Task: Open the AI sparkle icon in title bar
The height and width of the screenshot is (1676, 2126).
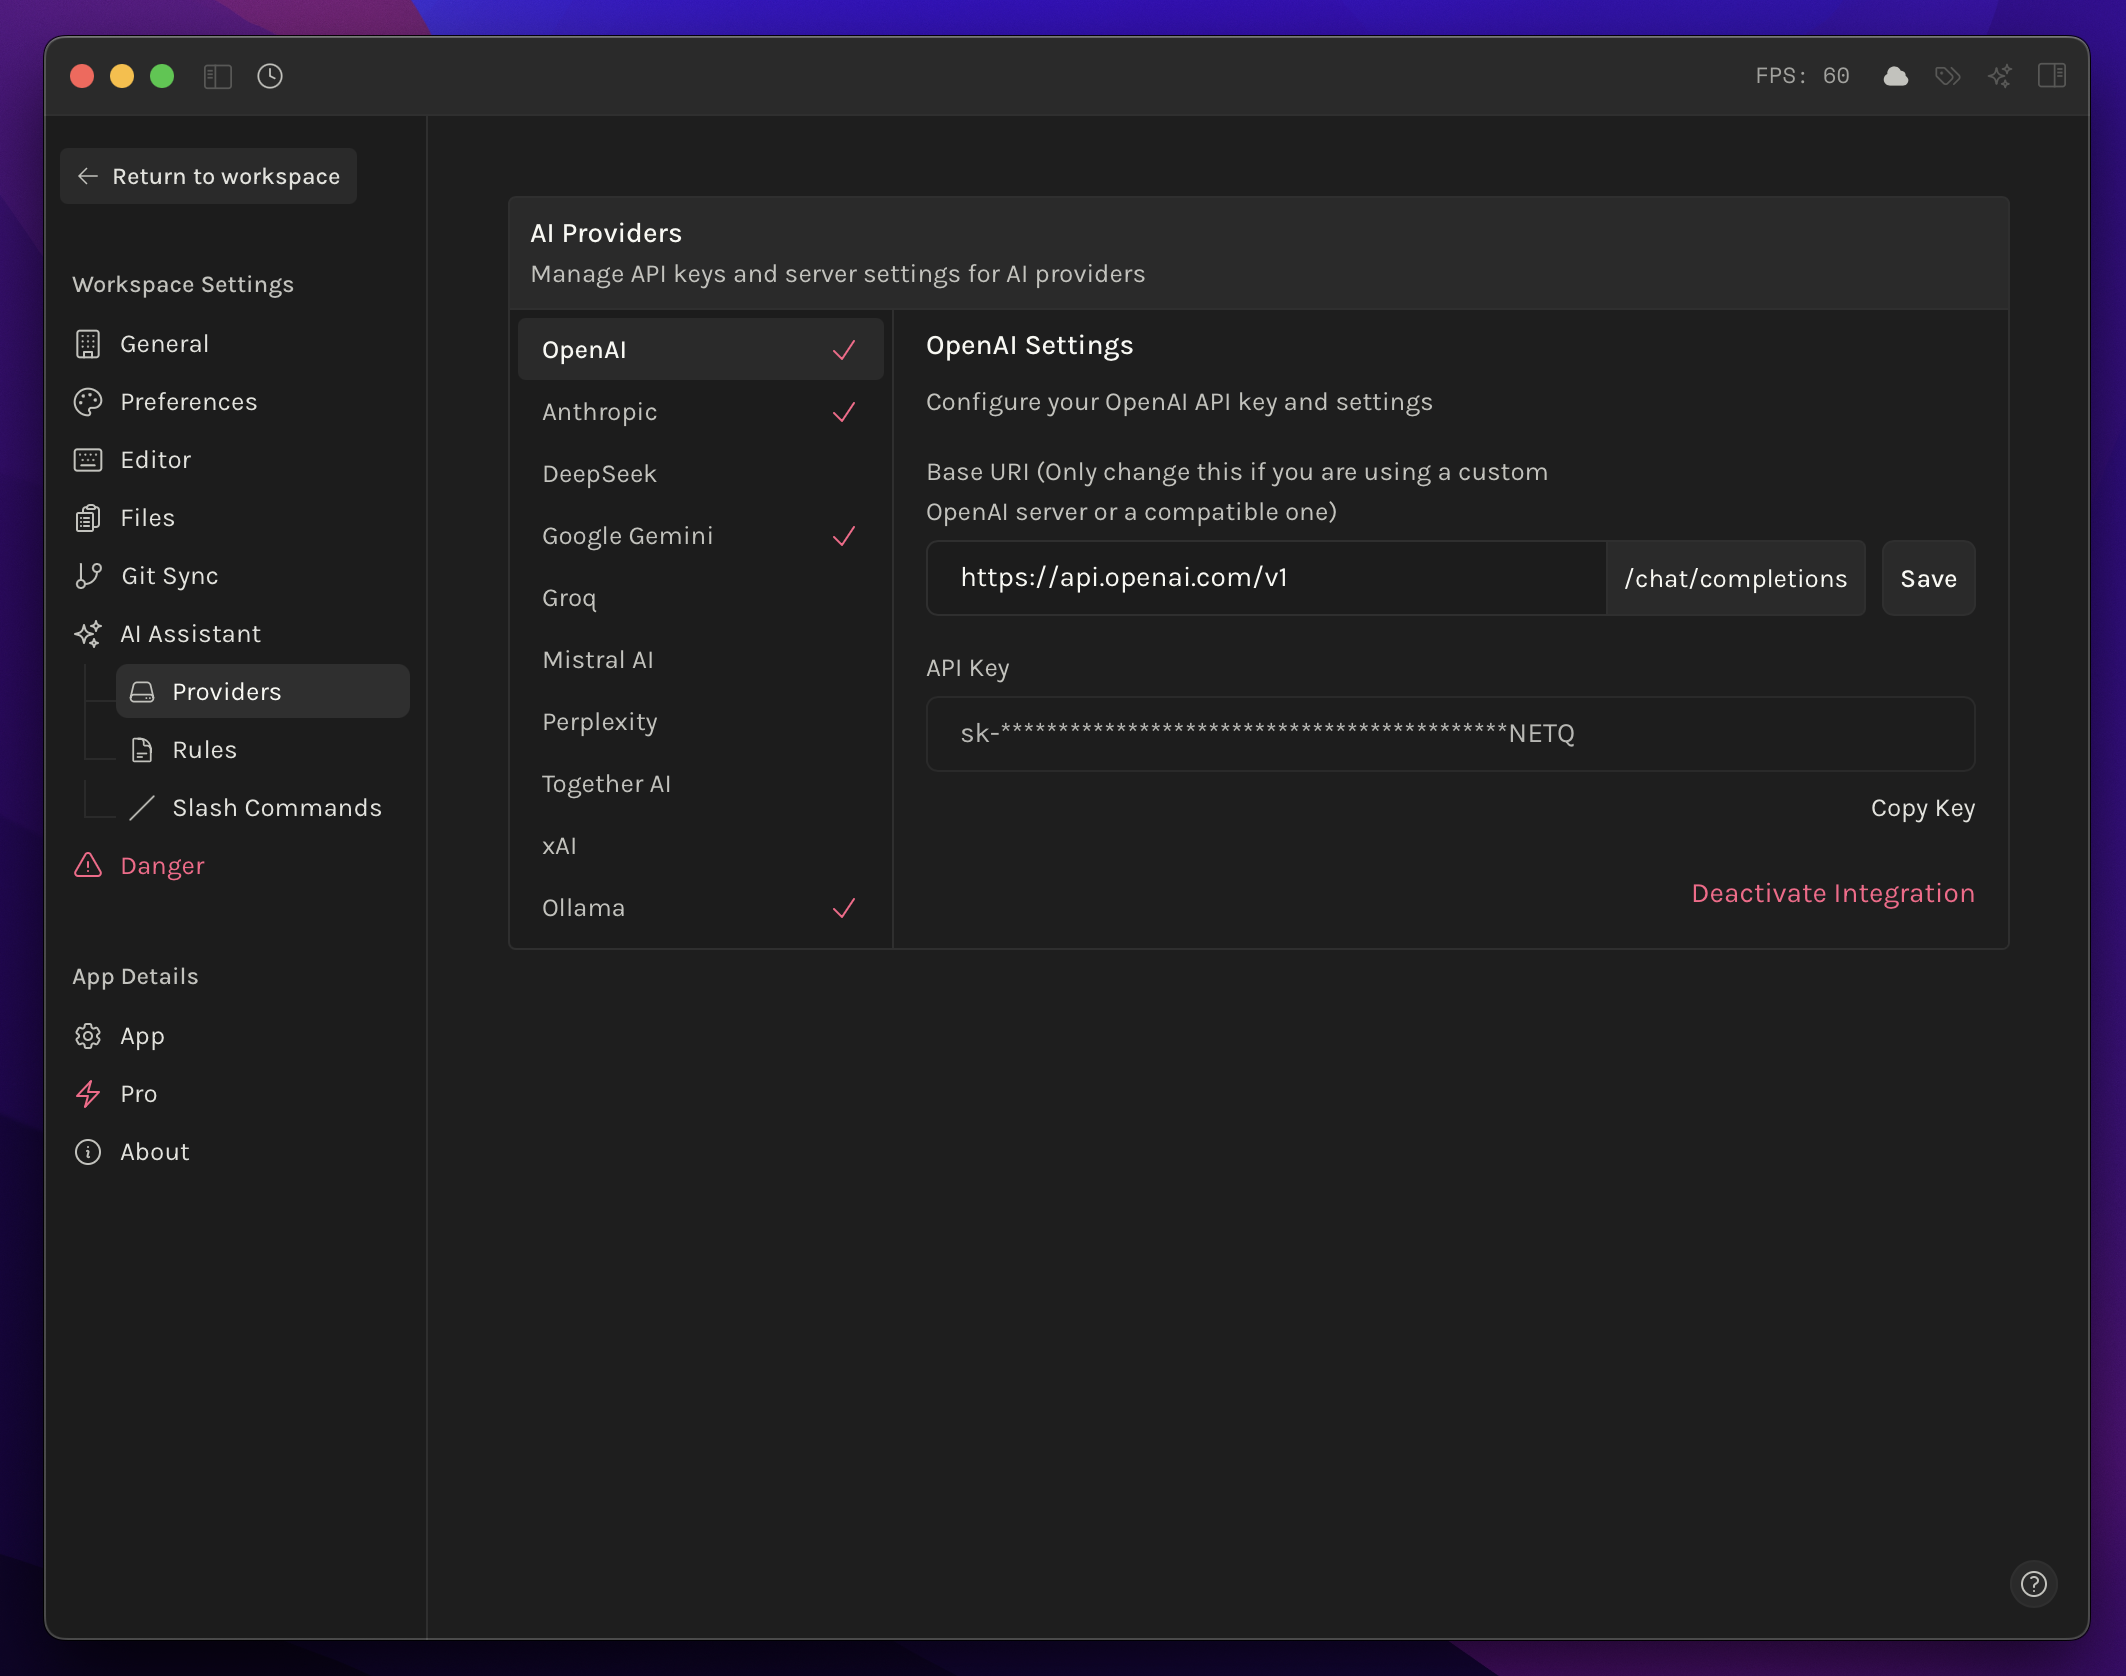Action: point(2000,76)
